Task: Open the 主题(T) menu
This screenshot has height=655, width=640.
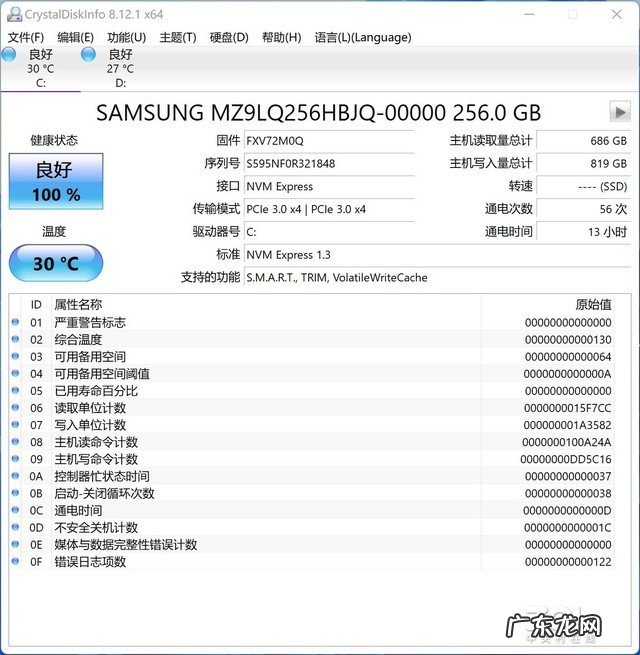Action: pyautogui.click(x=178, y=38)
